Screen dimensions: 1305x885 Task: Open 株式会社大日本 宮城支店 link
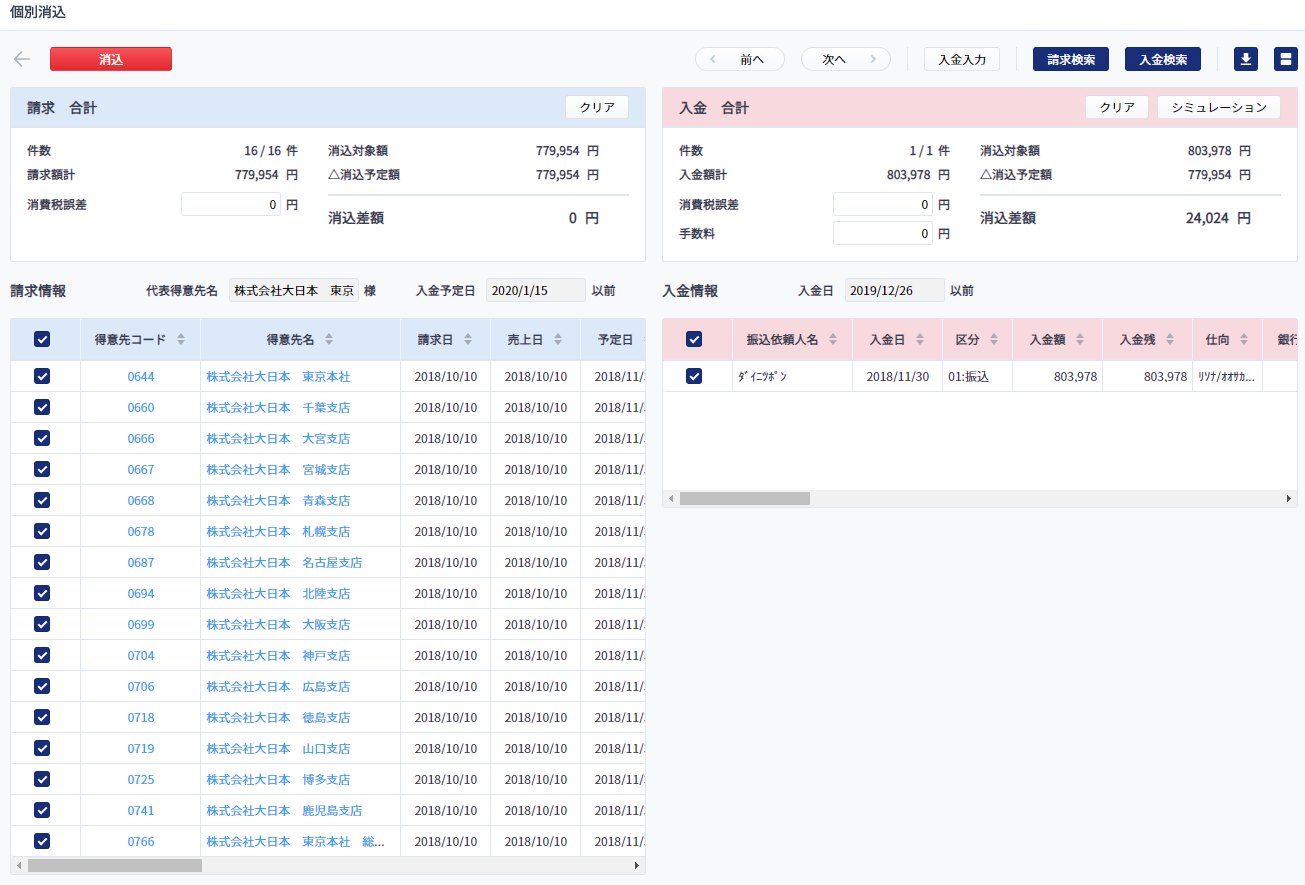coord(279,469)
